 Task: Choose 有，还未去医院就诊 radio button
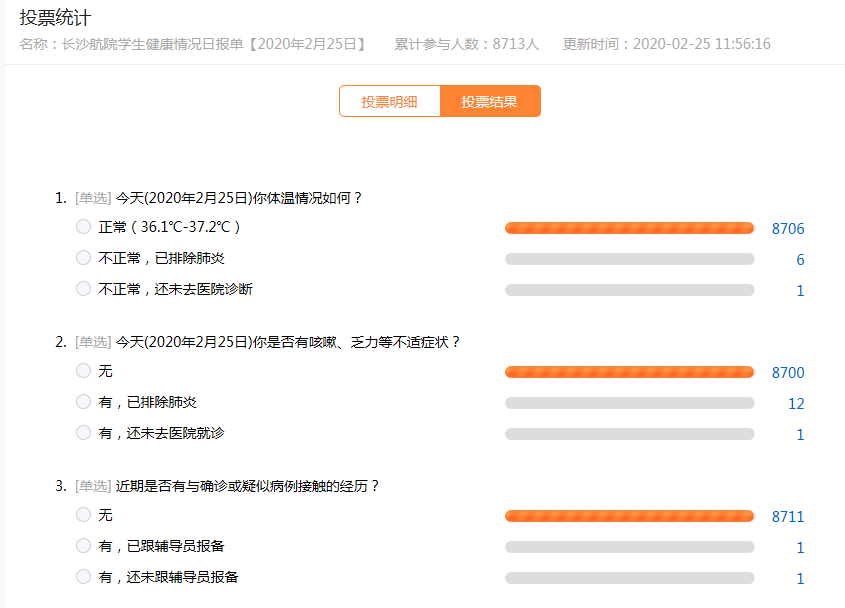83,433
